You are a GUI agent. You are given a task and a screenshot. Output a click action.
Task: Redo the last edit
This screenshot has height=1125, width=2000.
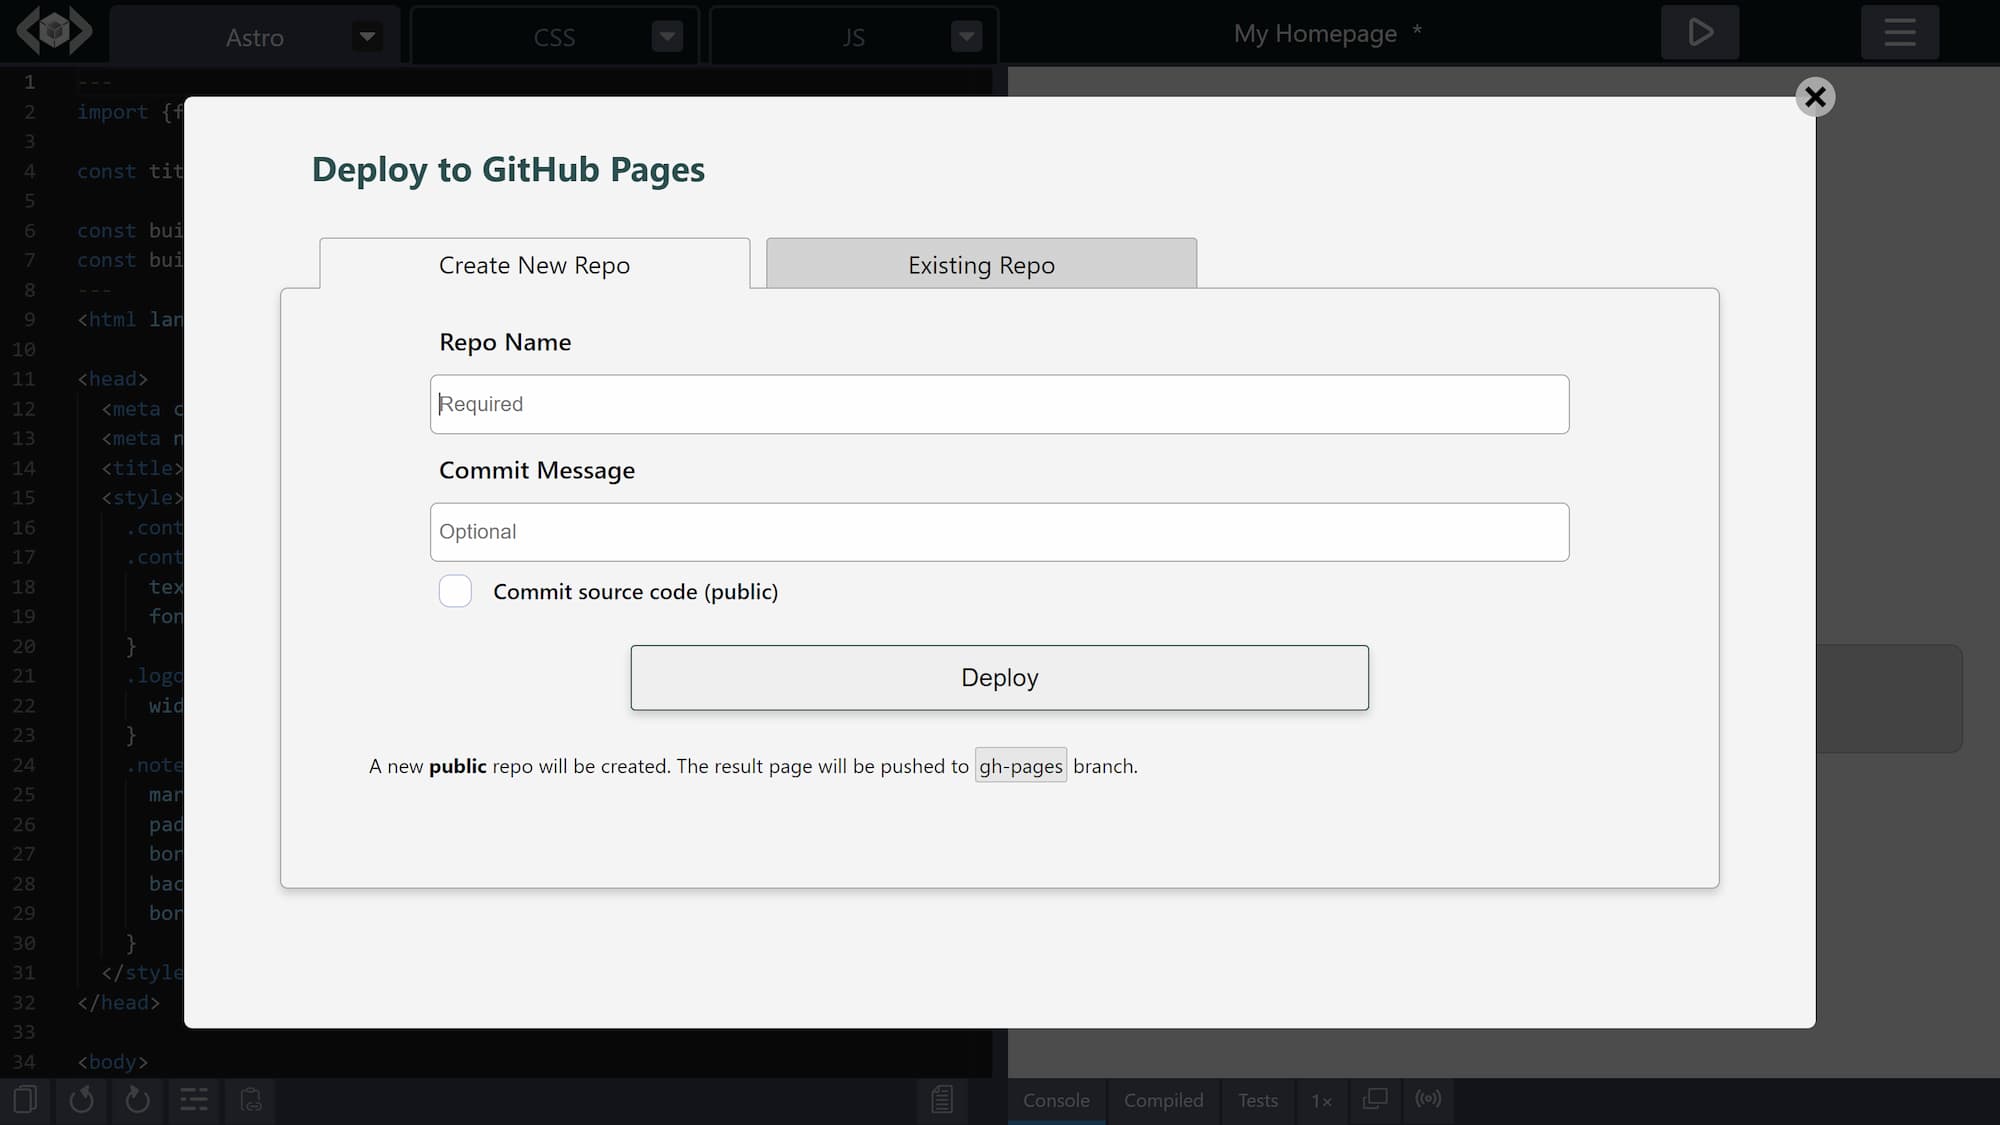[137, 1100]
